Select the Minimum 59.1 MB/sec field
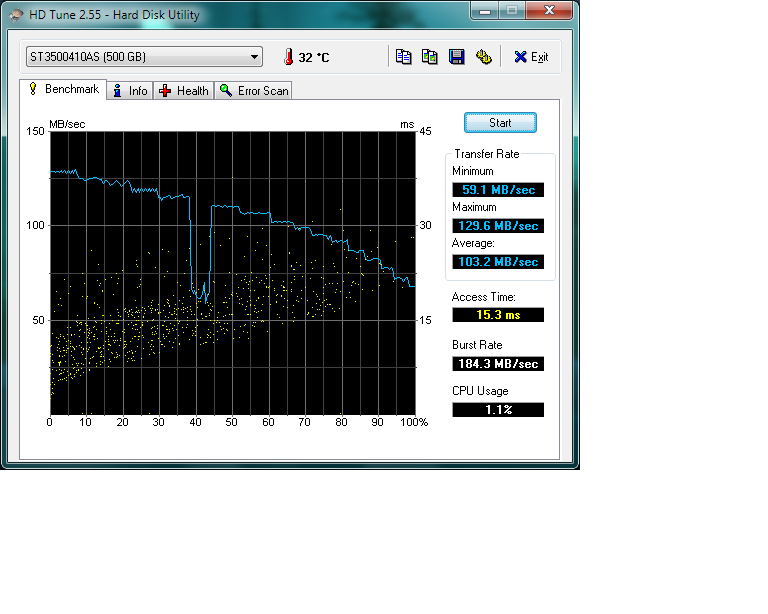Screen dimensions: 768x614 pos(498,190)
